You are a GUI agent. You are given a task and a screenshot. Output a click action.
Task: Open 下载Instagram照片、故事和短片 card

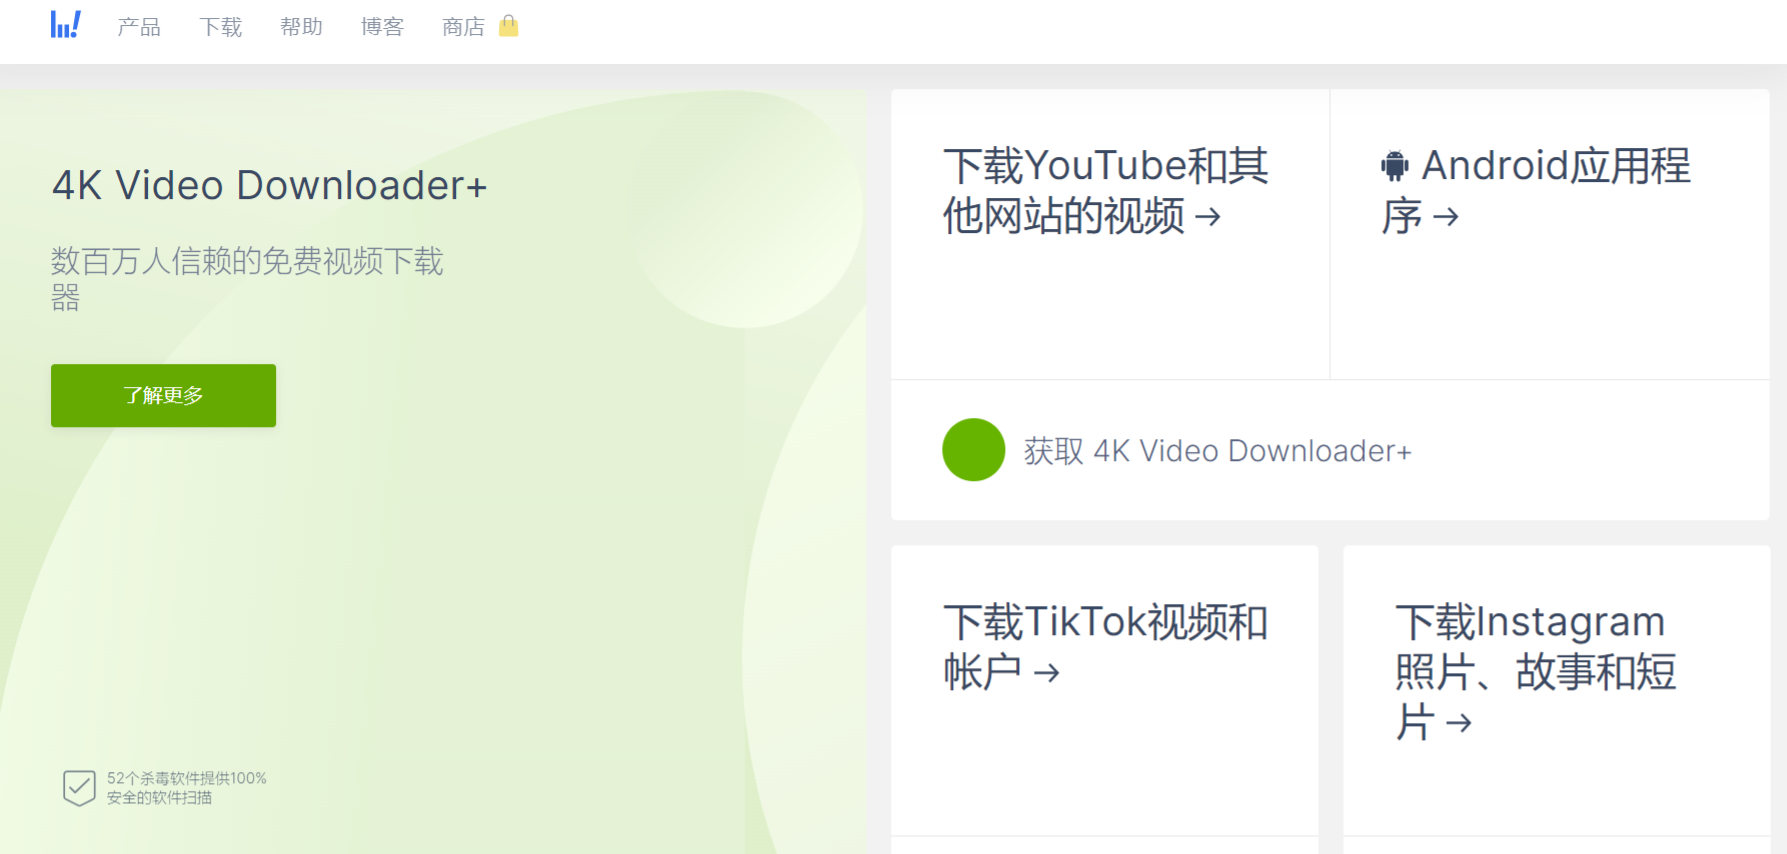click(1557, 690)
